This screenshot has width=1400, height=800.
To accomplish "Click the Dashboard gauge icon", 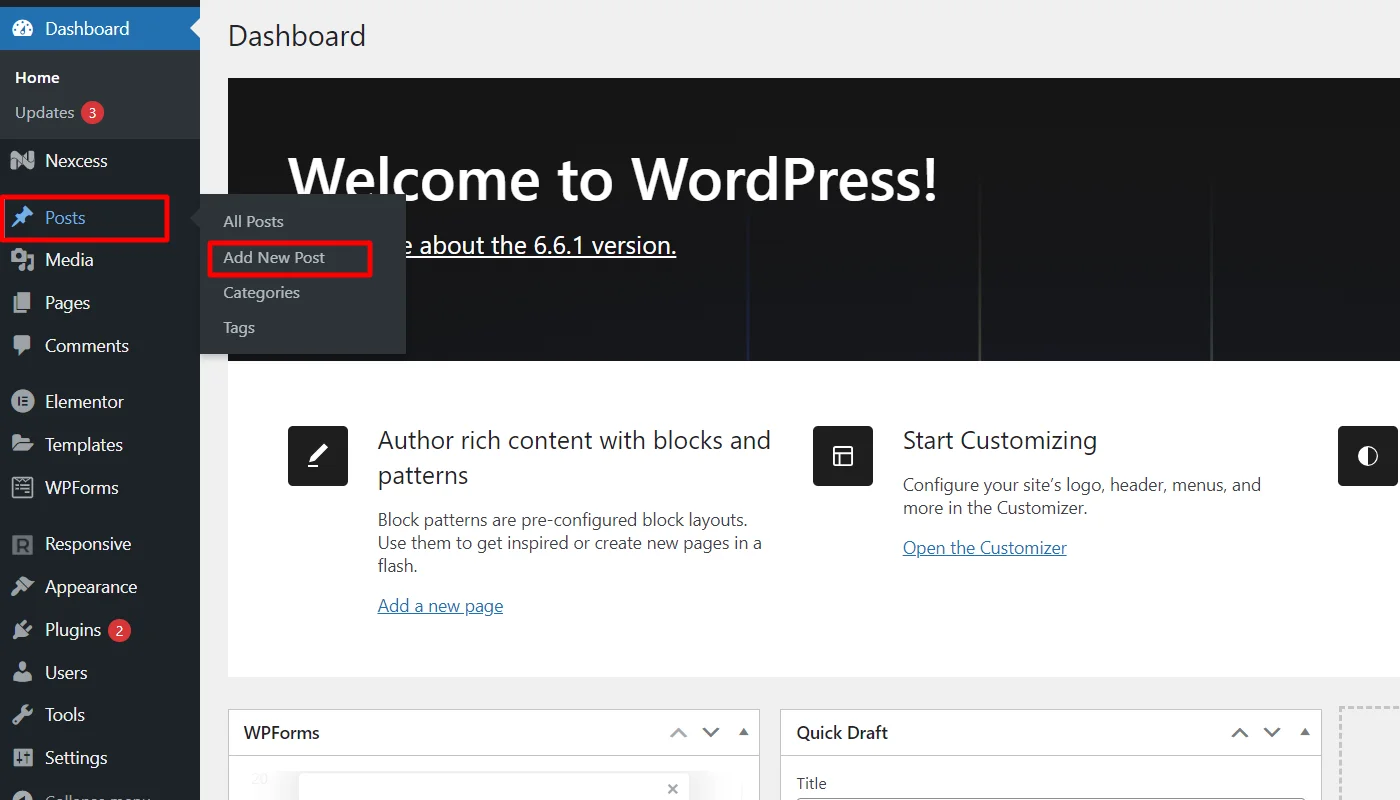I will [22, 29].
